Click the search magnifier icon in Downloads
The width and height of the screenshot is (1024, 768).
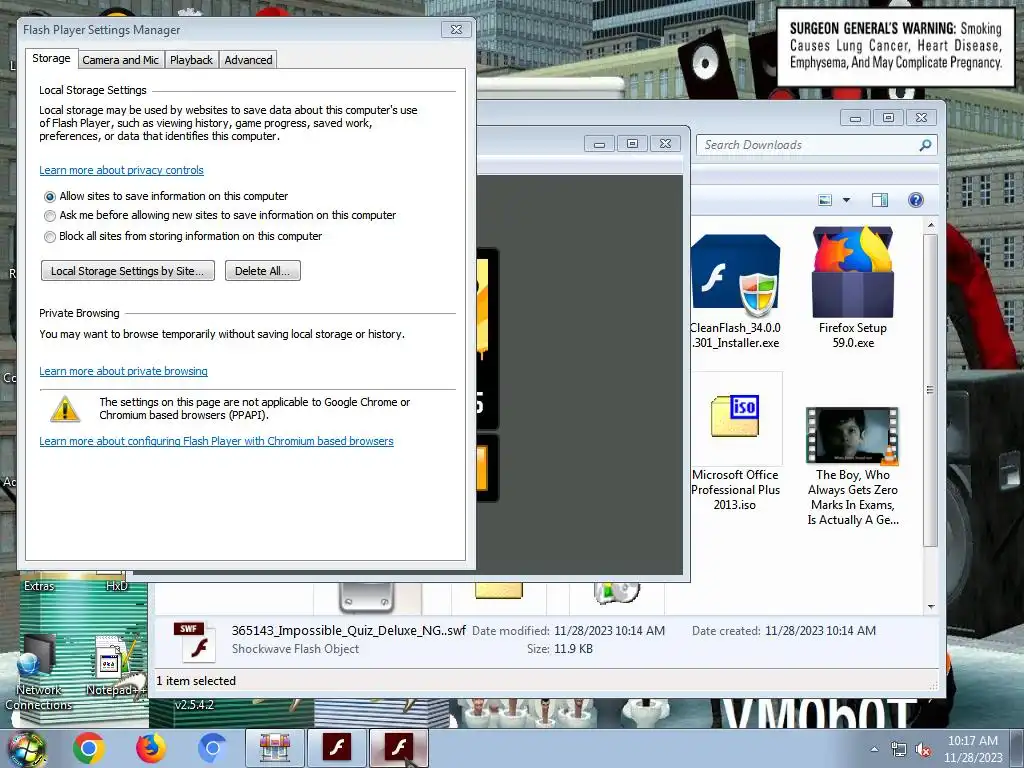point(925,145)
